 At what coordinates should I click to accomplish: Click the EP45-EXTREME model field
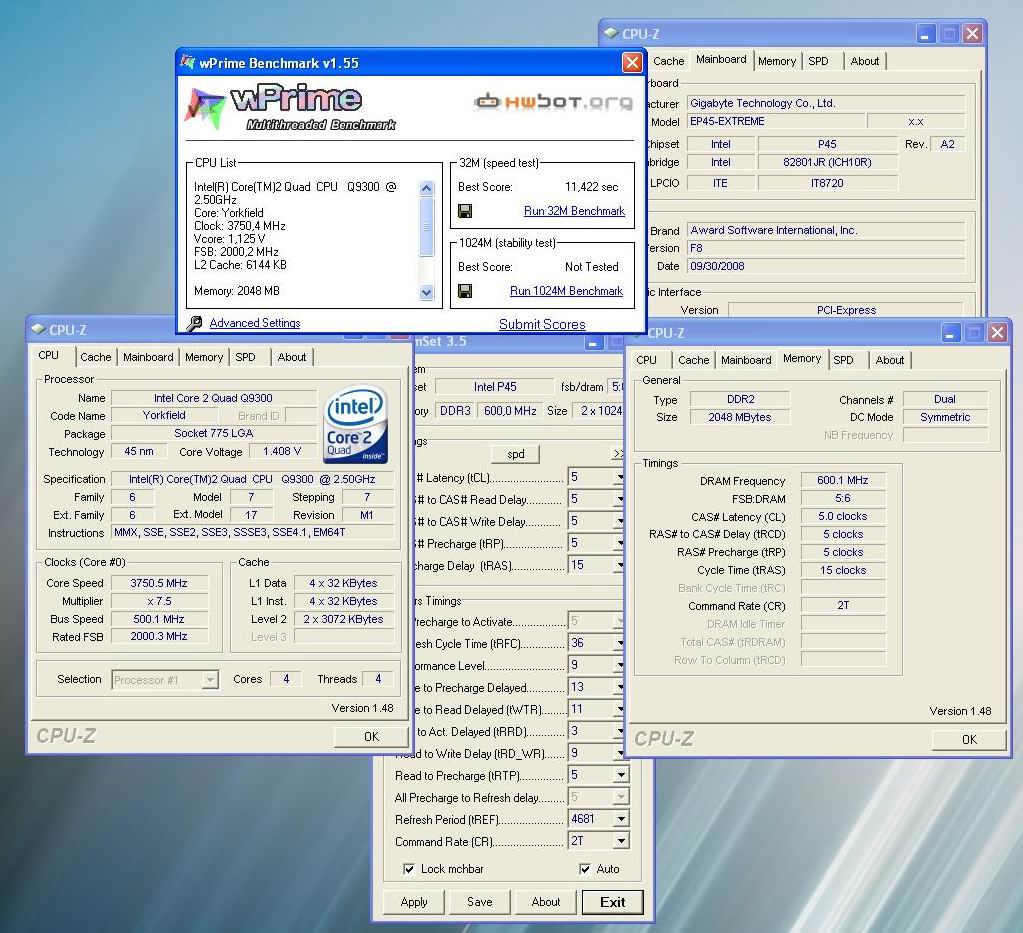(776, 121)
